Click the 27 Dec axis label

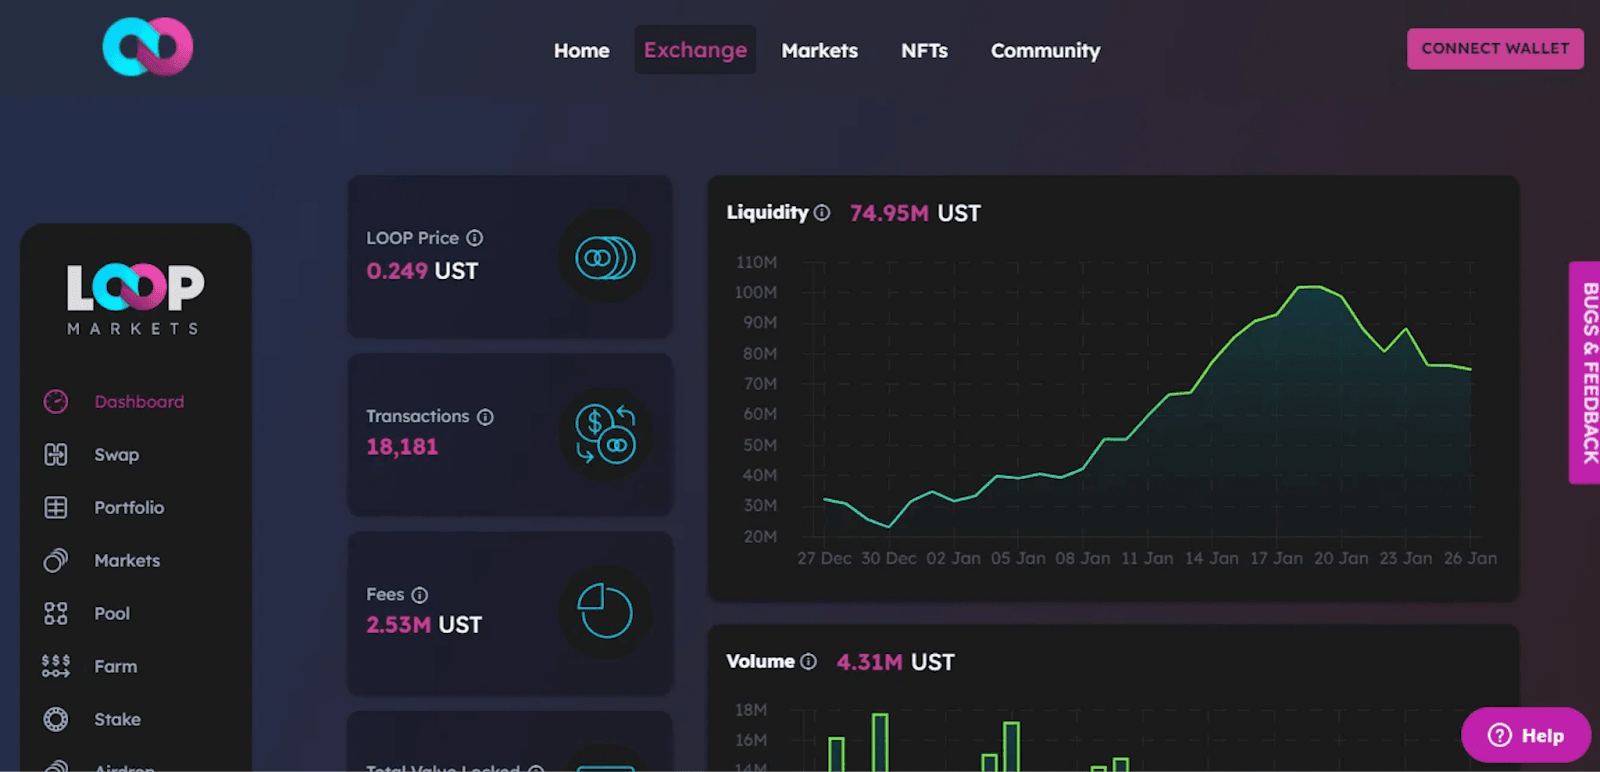click(x=824, y=559)
